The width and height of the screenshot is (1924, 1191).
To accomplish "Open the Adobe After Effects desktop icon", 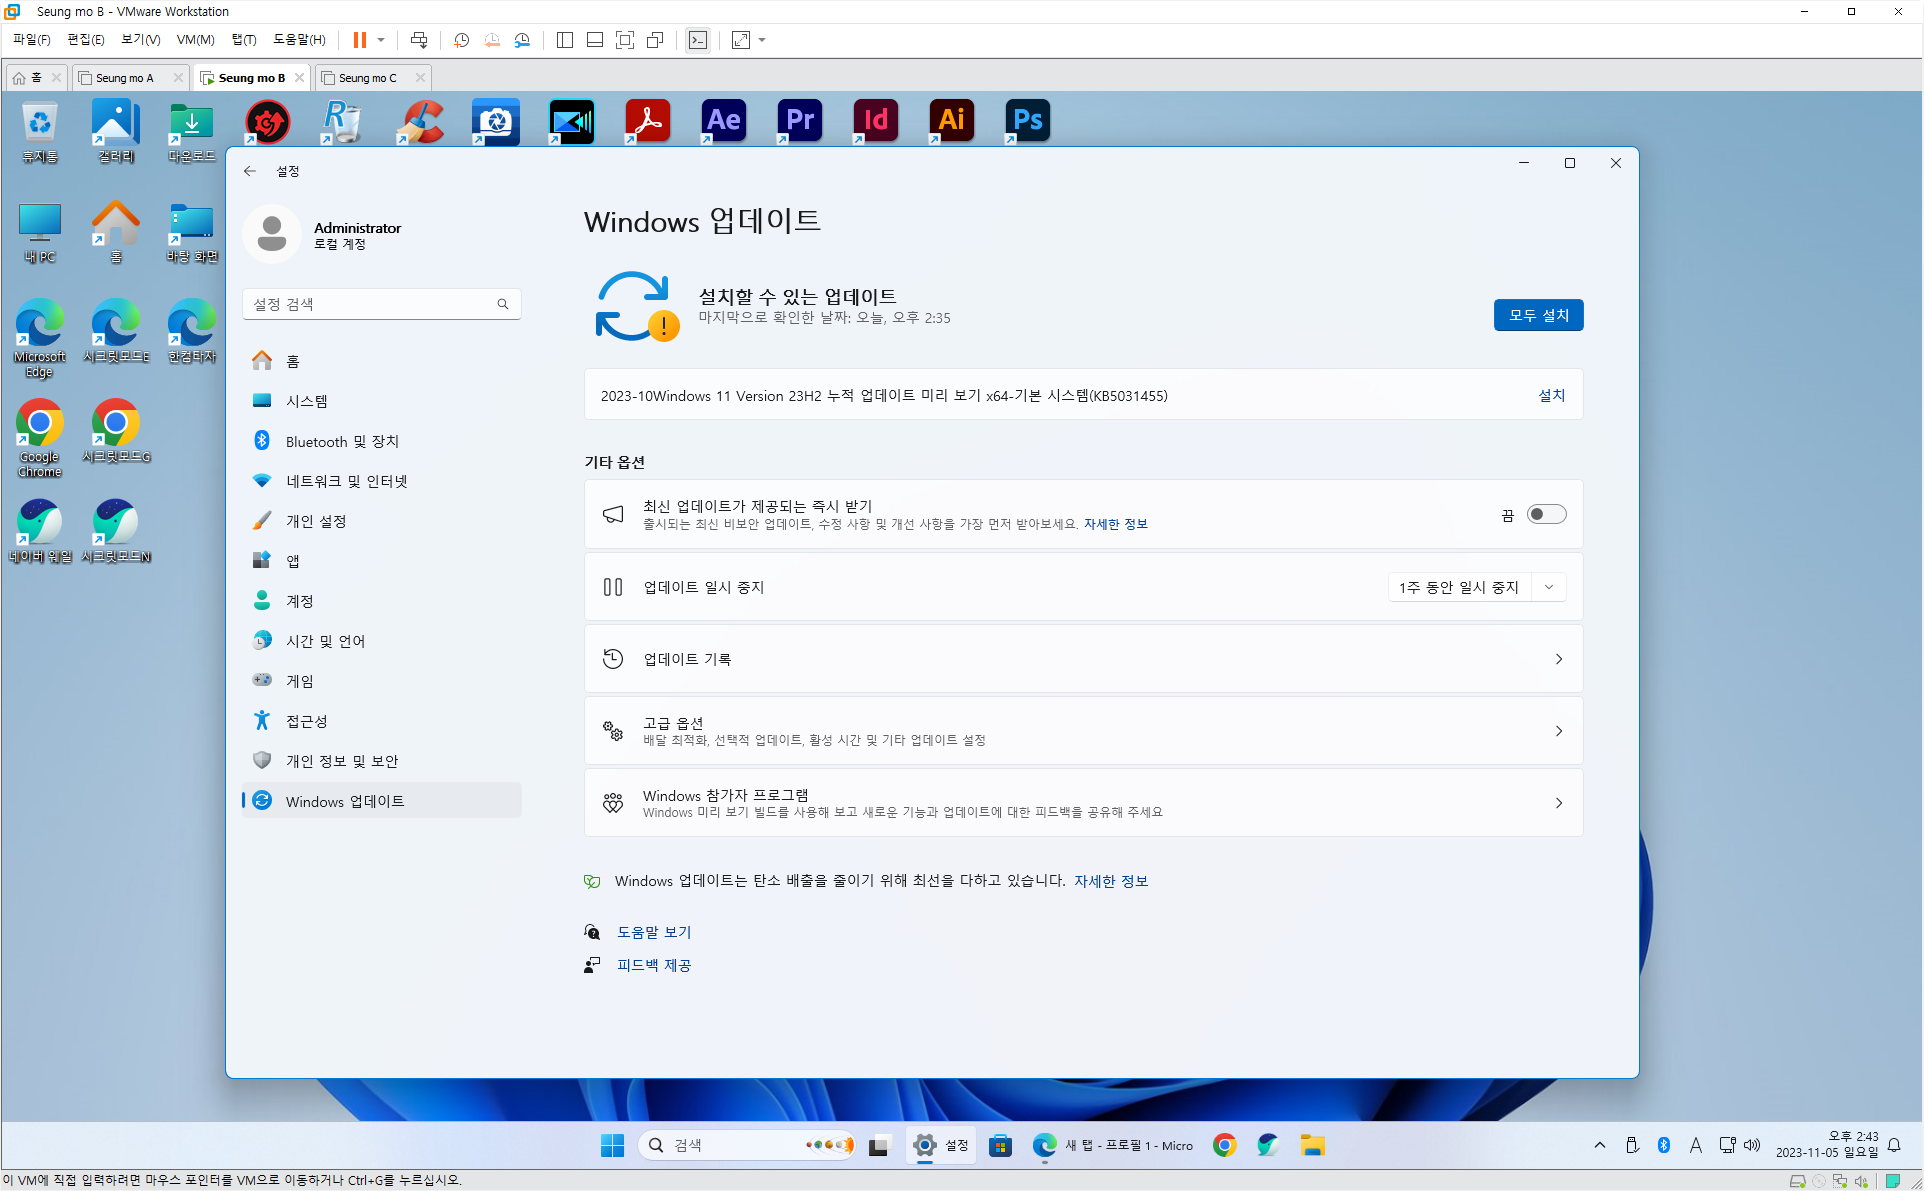I will [x=723, y=121].
